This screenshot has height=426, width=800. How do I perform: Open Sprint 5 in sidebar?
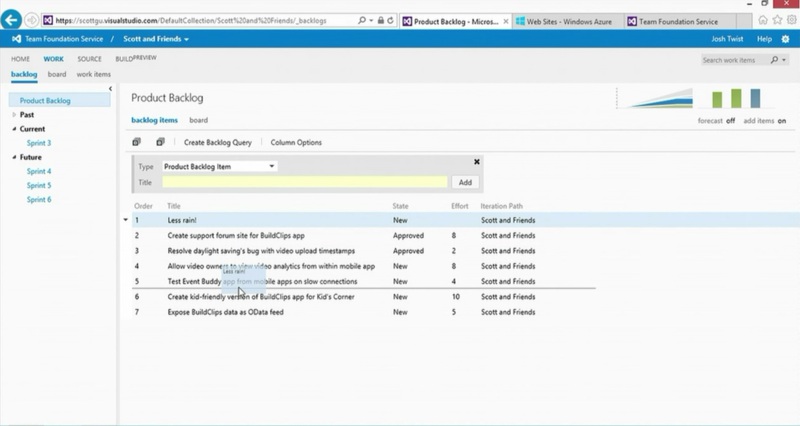coord(39,185)
